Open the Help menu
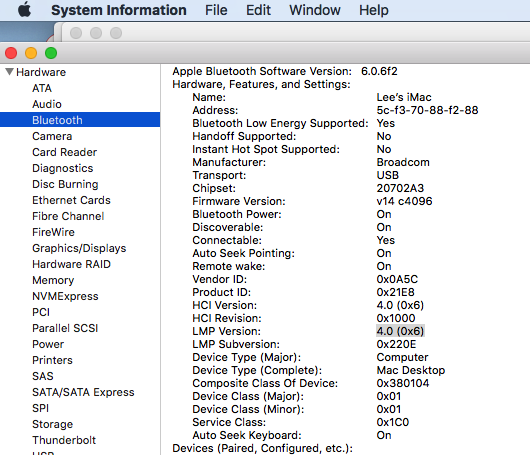 pyautogui.click(x=374, y=10)
